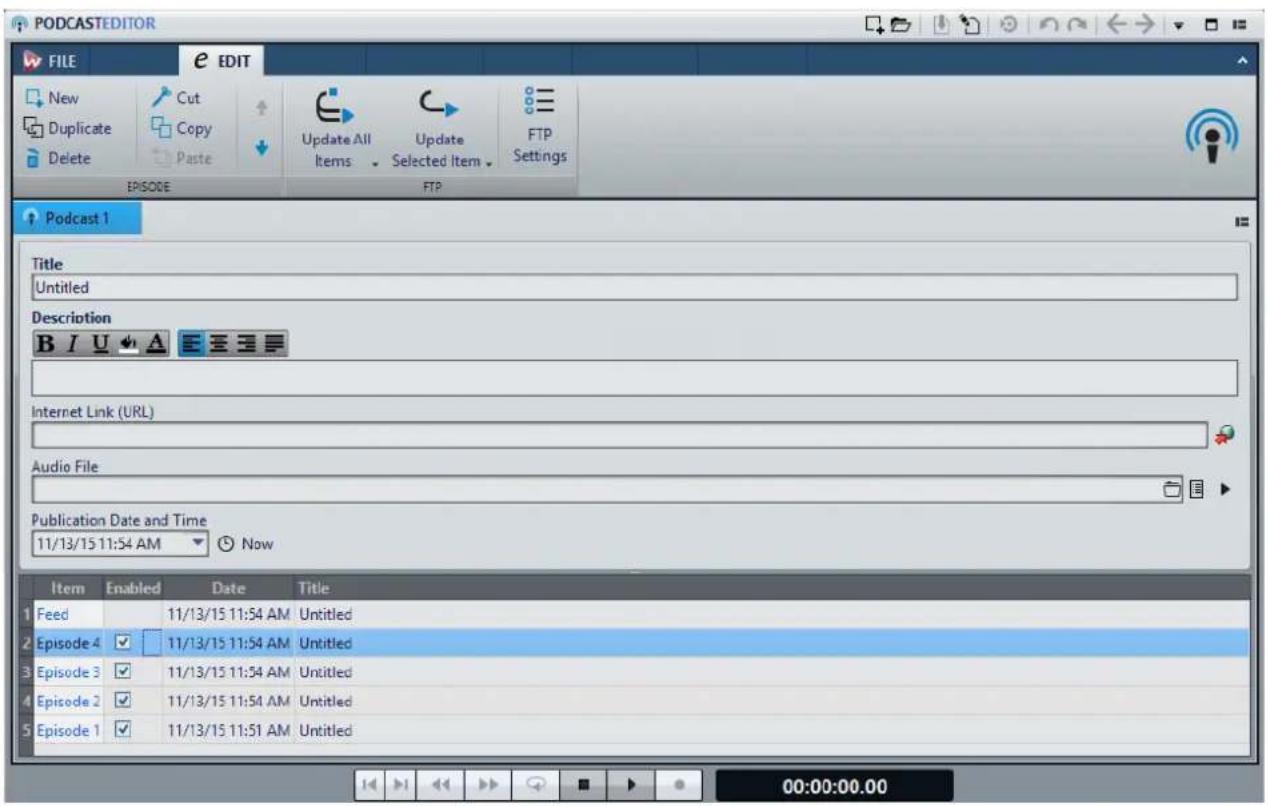Open the Publication Date and Time dropdown

[198, 544]
